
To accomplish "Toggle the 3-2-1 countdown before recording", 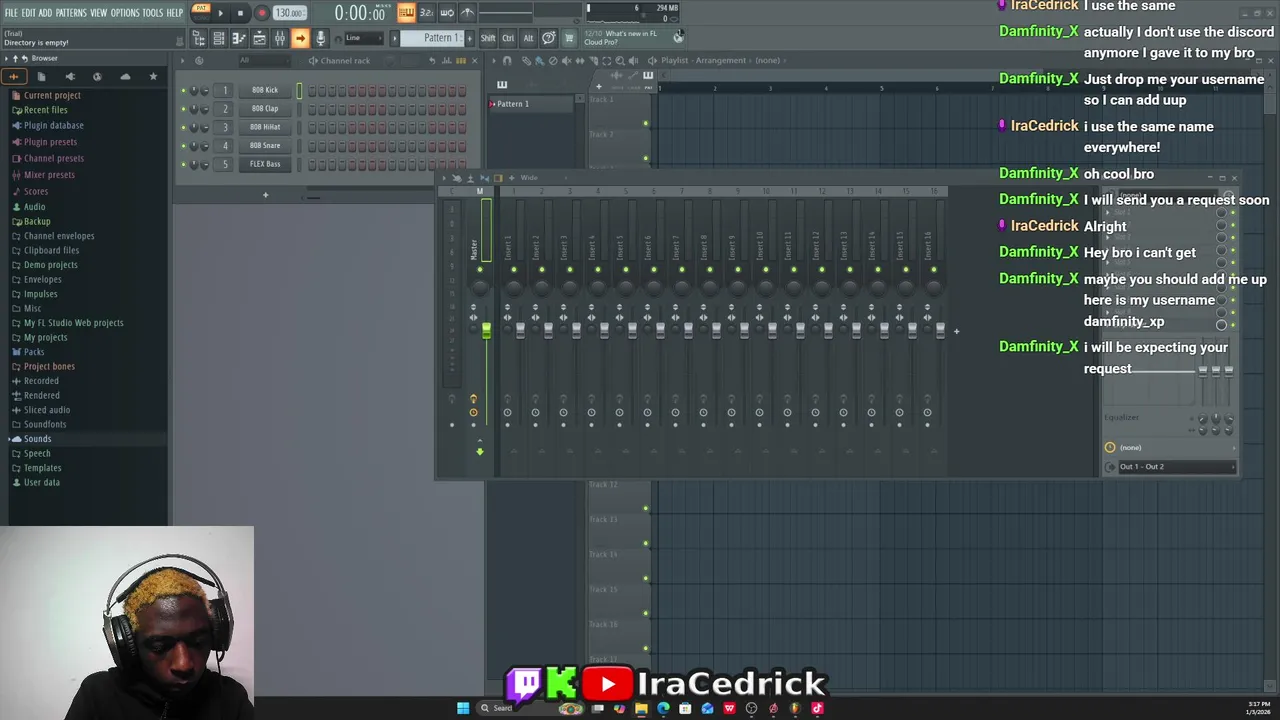I will (426, 13).
